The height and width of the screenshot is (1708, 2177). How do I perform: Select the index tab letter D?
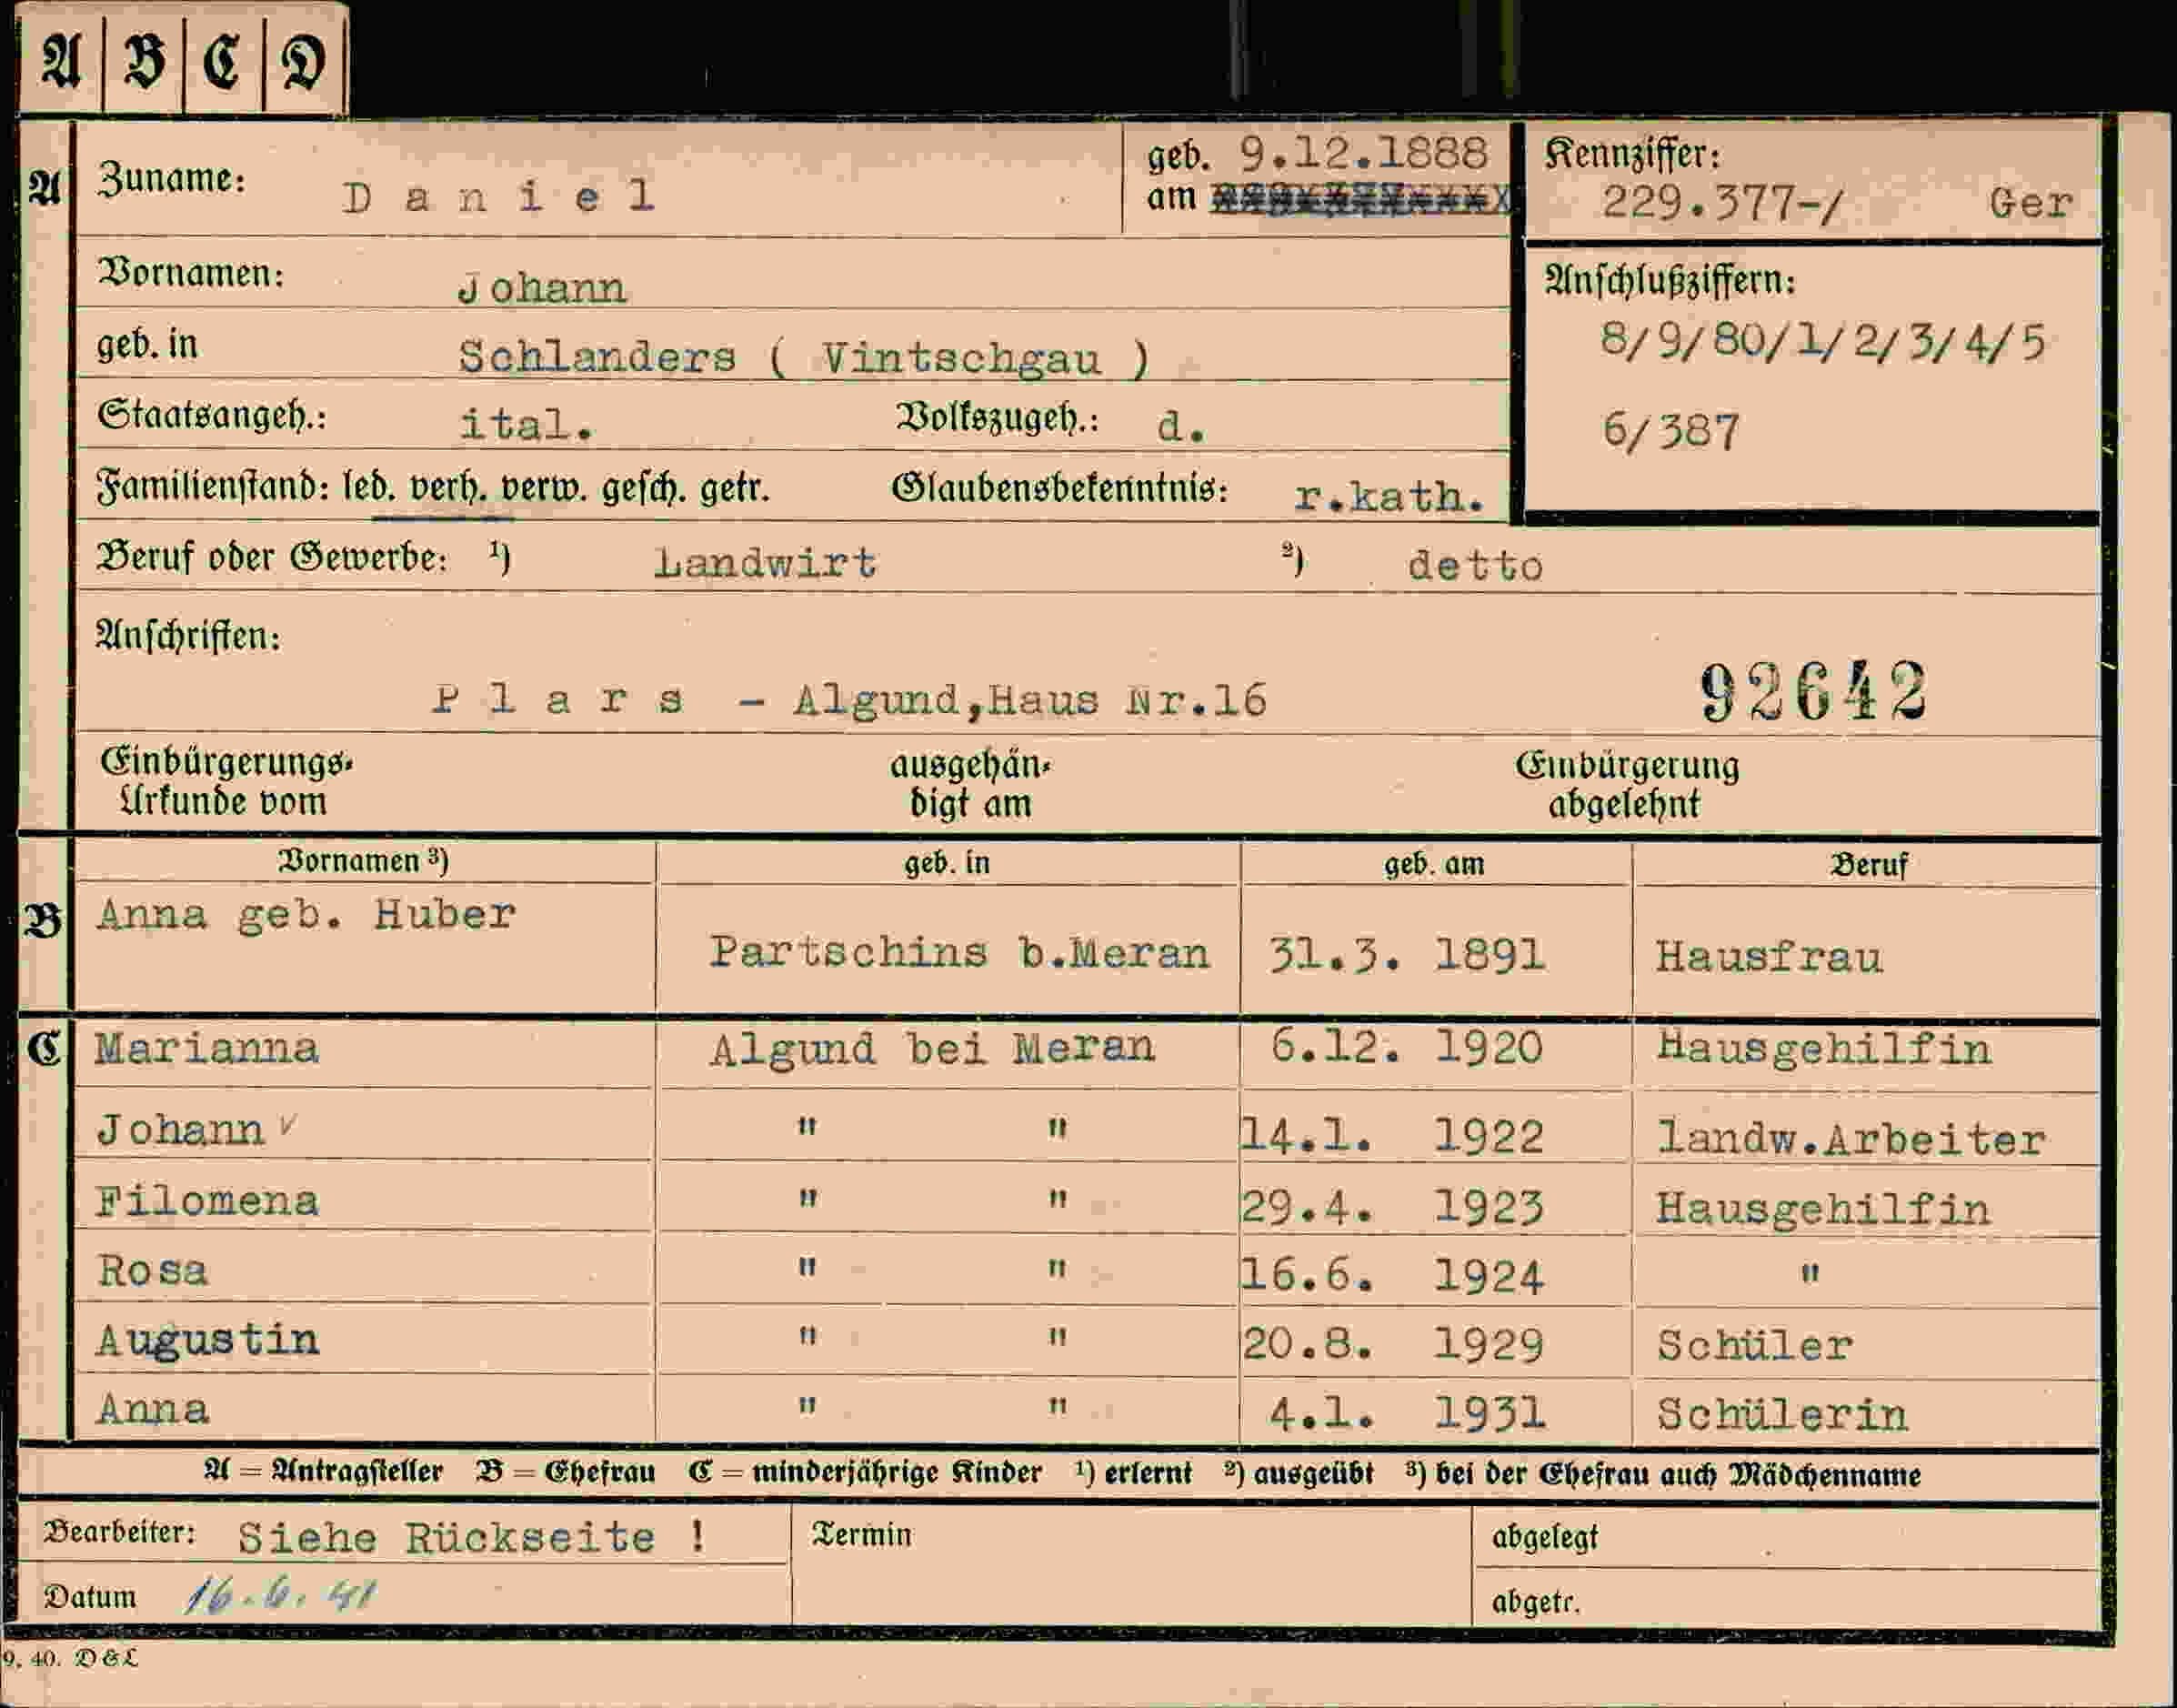pyautogui.click(x=303, y=61)
